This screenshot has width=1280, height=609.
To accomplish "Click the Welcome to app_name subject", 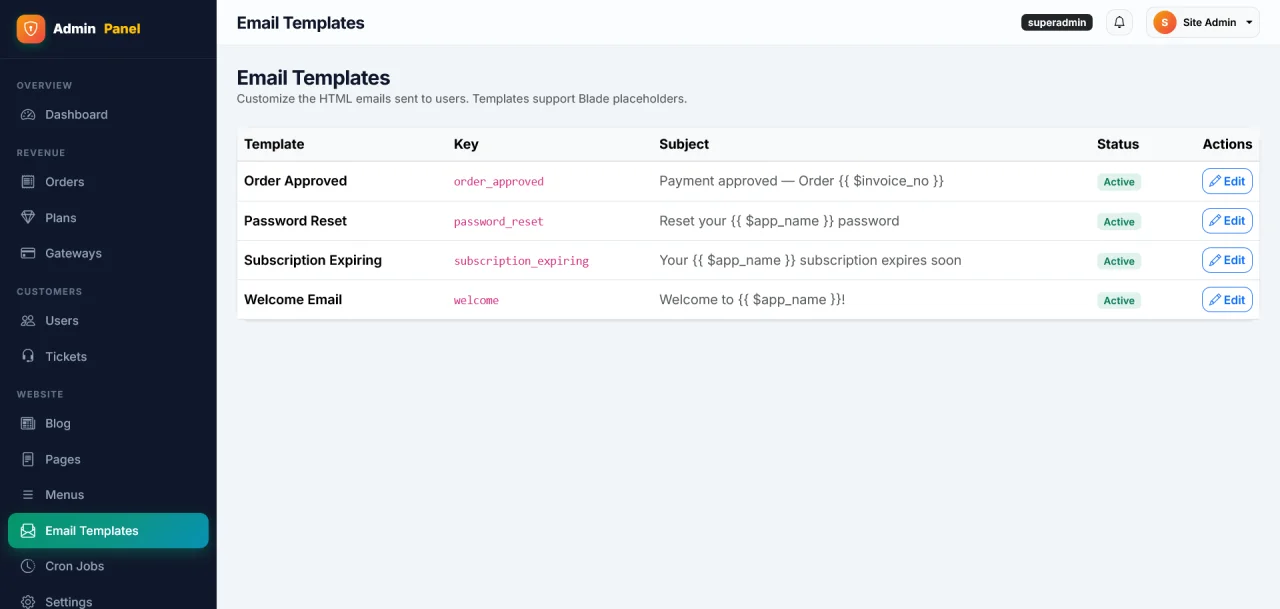I will point(752,300).
